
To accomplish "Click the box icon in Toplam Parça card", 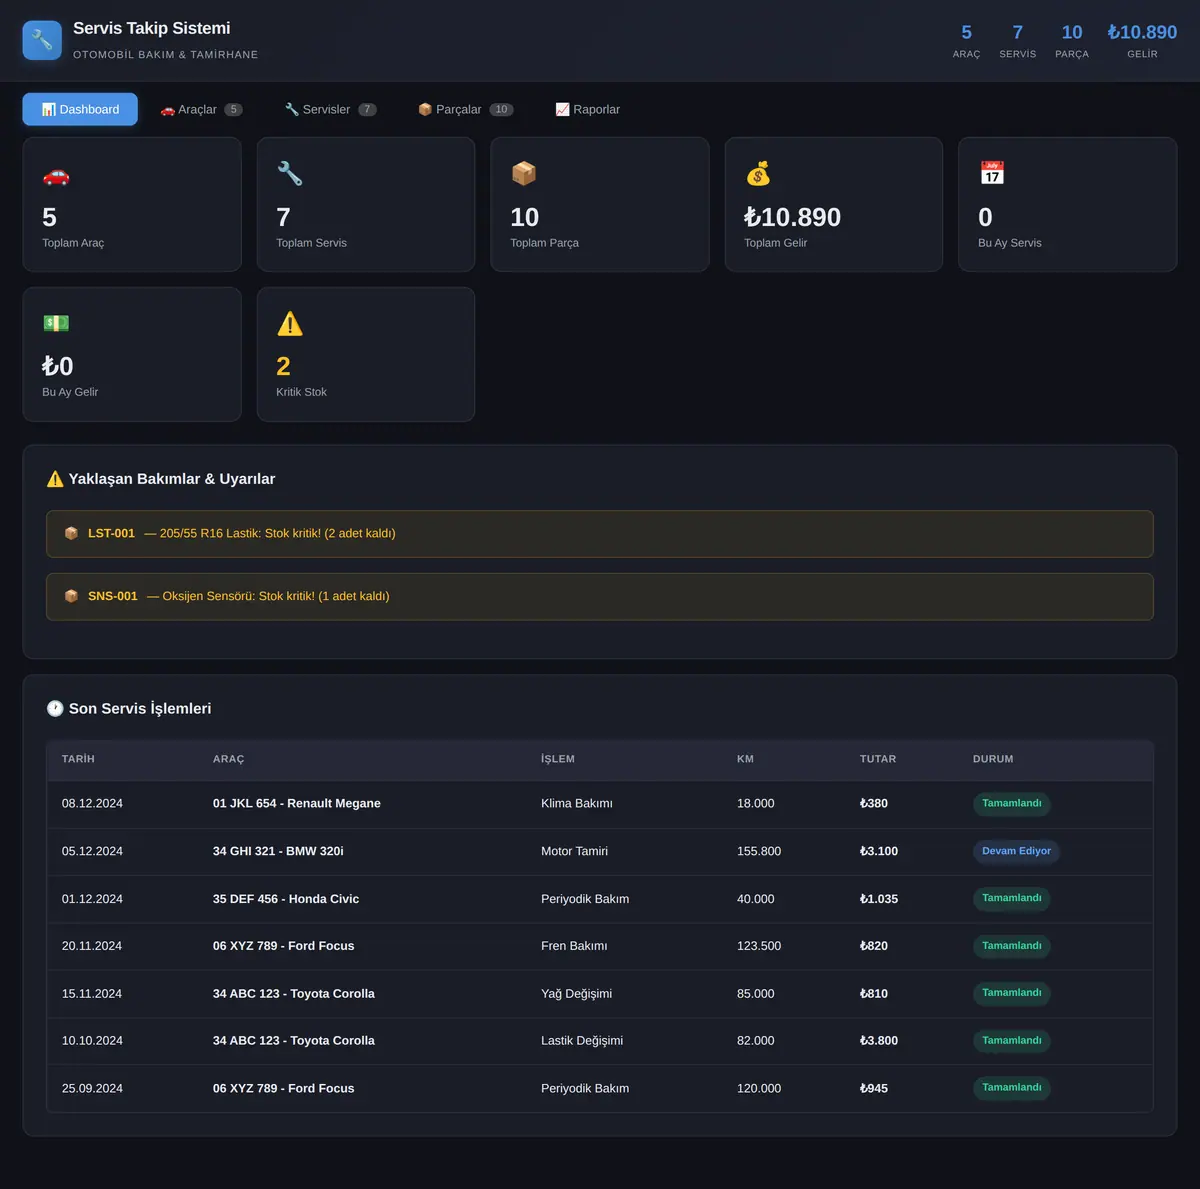I will click(x=524, y=174).
